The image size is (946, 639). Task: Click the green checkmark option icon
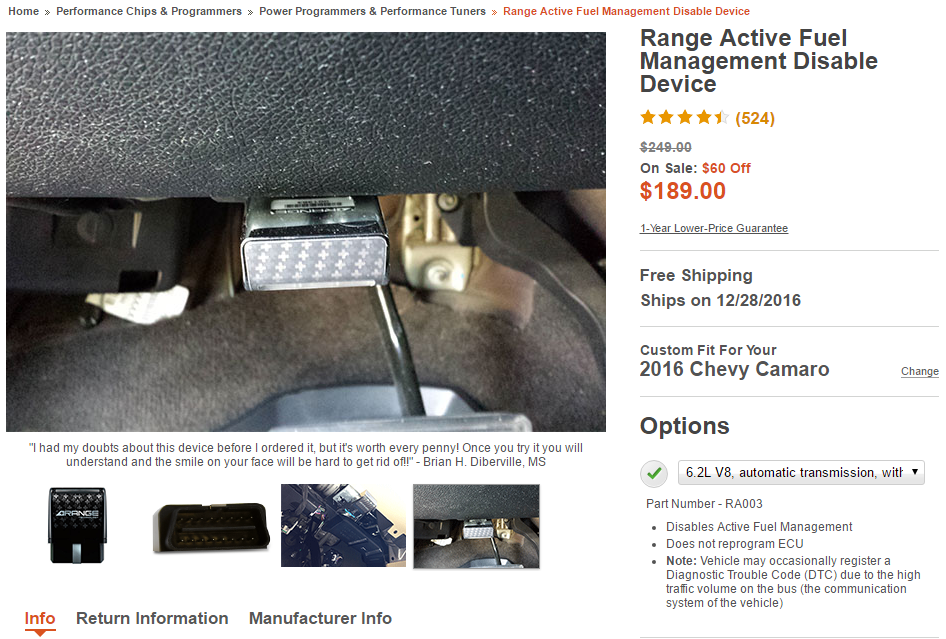click(654, 473)
